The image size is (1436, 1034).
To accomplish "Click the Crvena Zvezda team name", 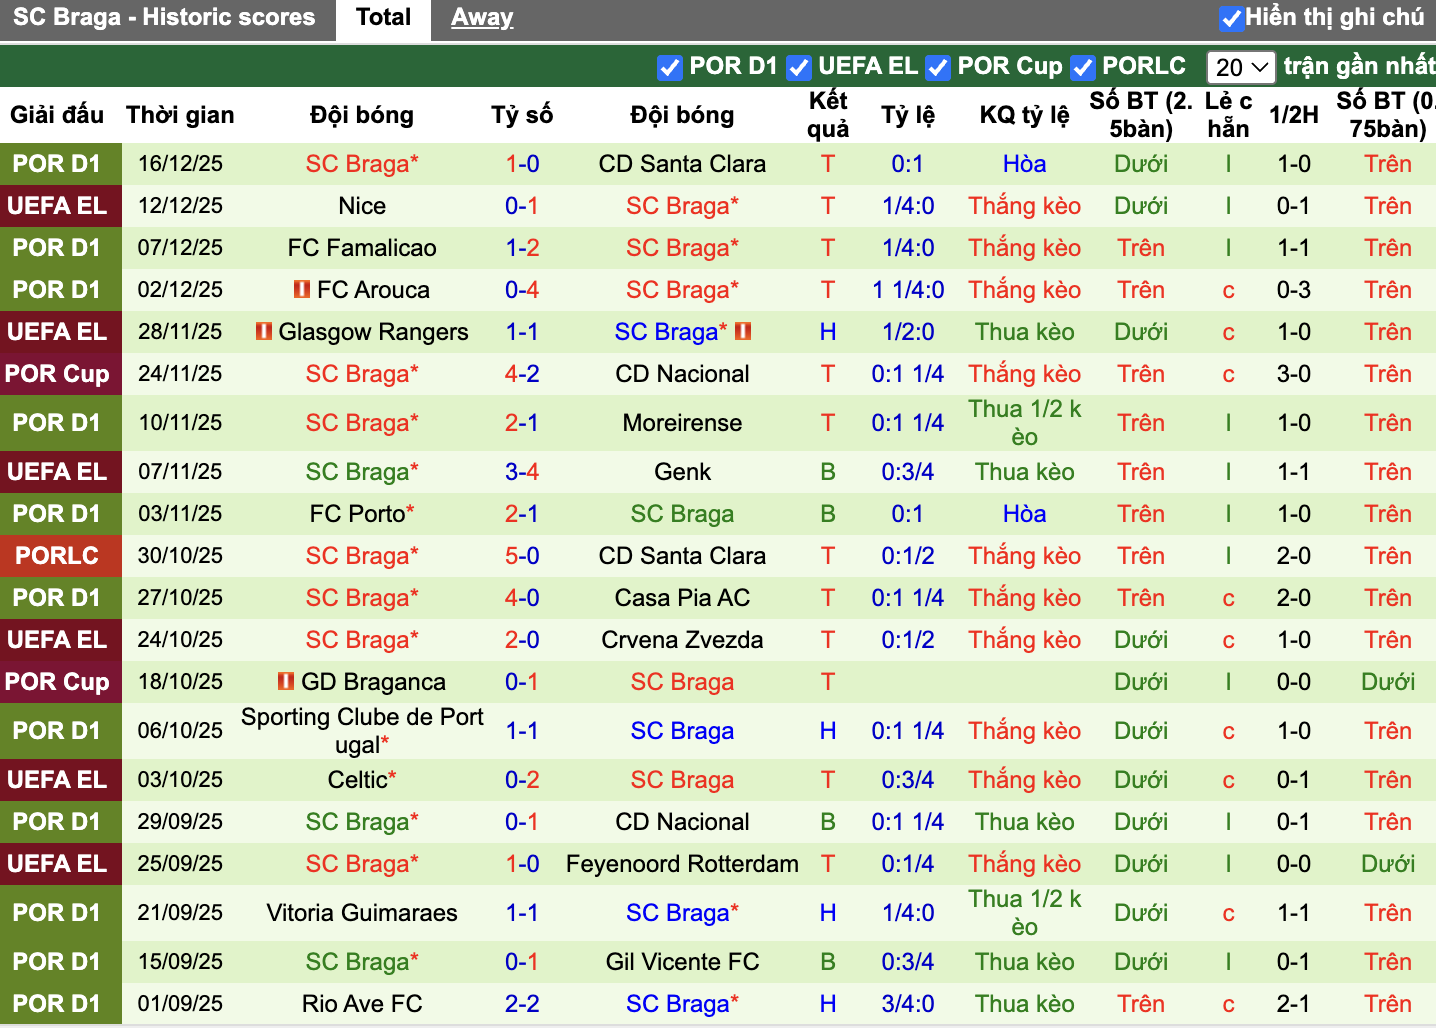I will pyautogui.click(x=682, y=640).
